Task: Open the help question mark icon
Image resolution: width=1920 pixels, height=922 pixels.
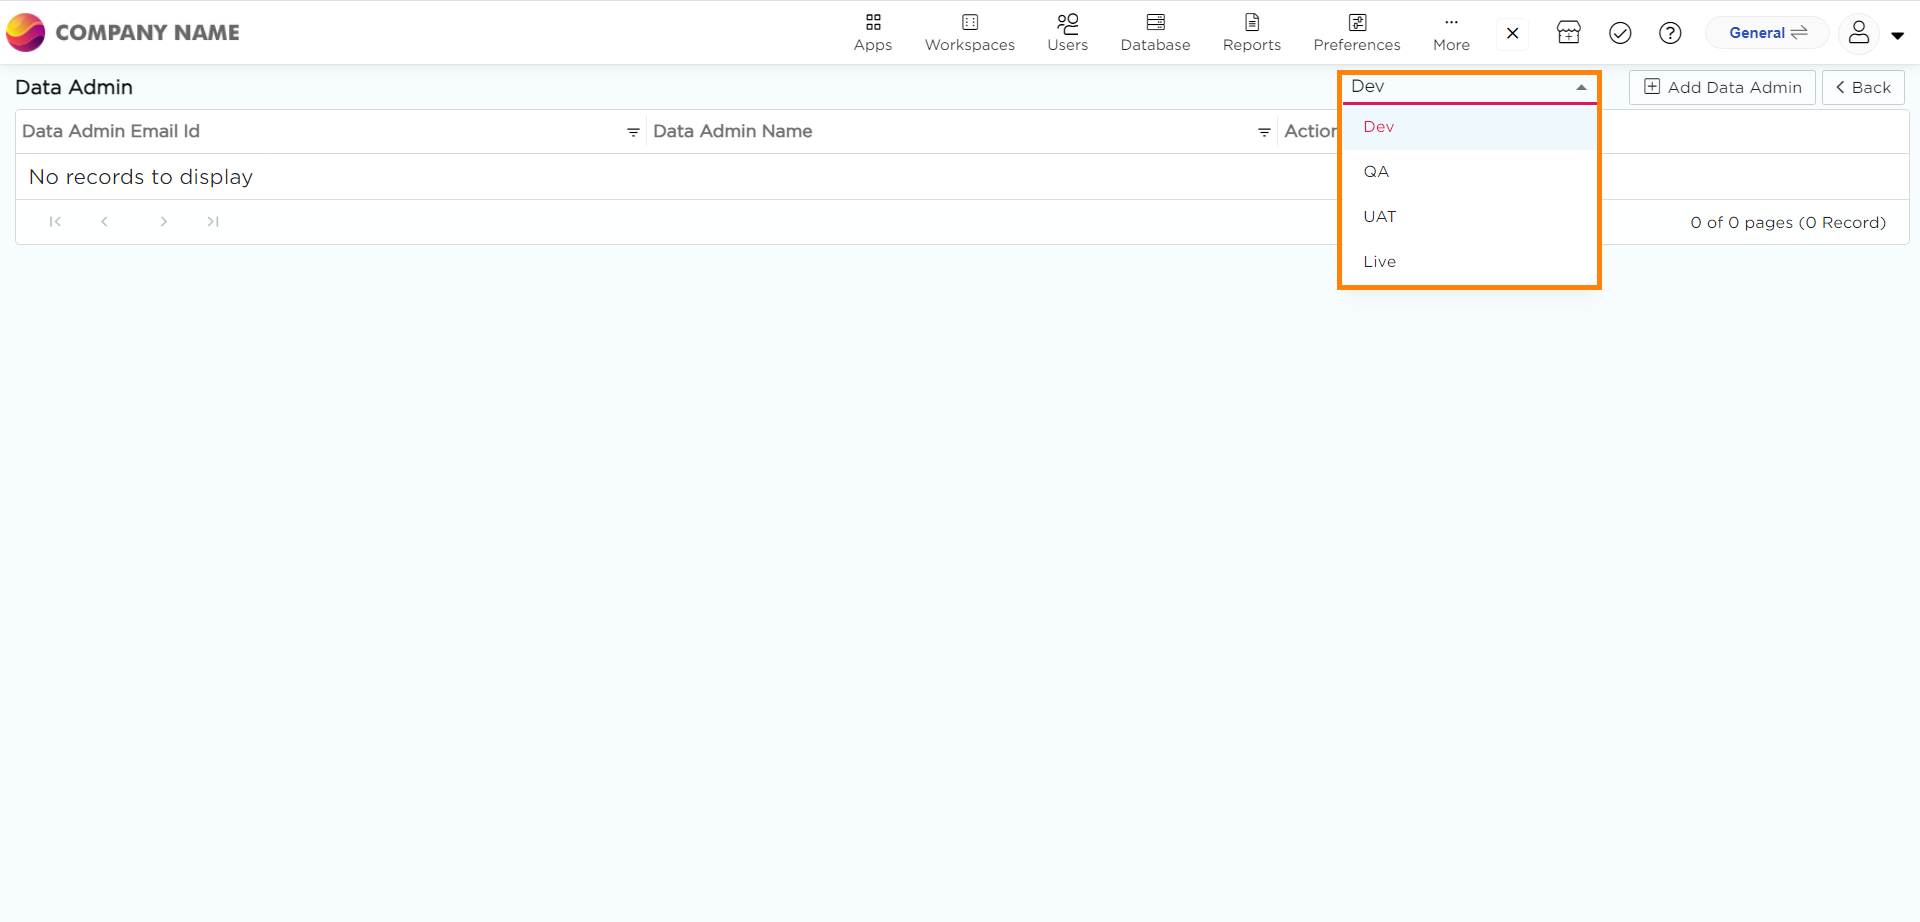Action: tap(1669, 33)
